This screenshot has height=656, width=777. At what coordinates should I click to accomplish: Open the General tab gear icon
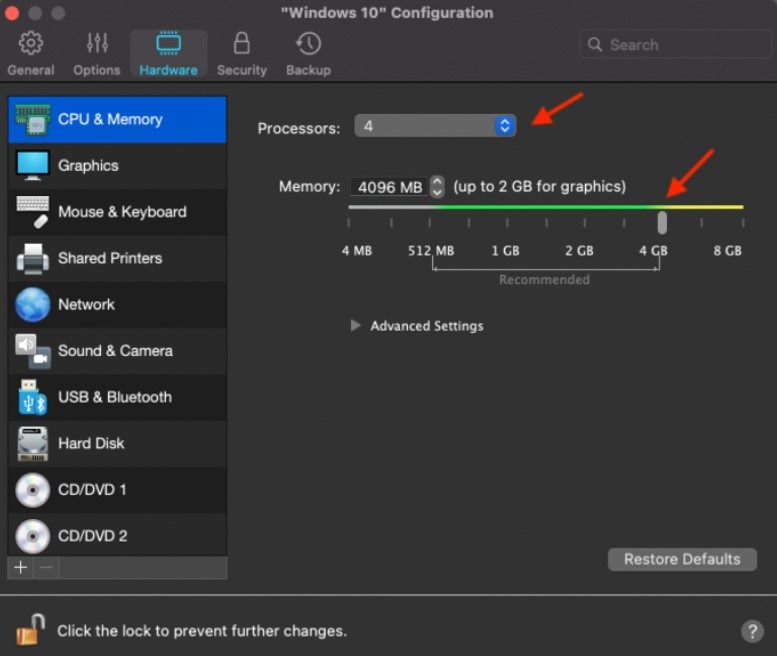(31, 44)
